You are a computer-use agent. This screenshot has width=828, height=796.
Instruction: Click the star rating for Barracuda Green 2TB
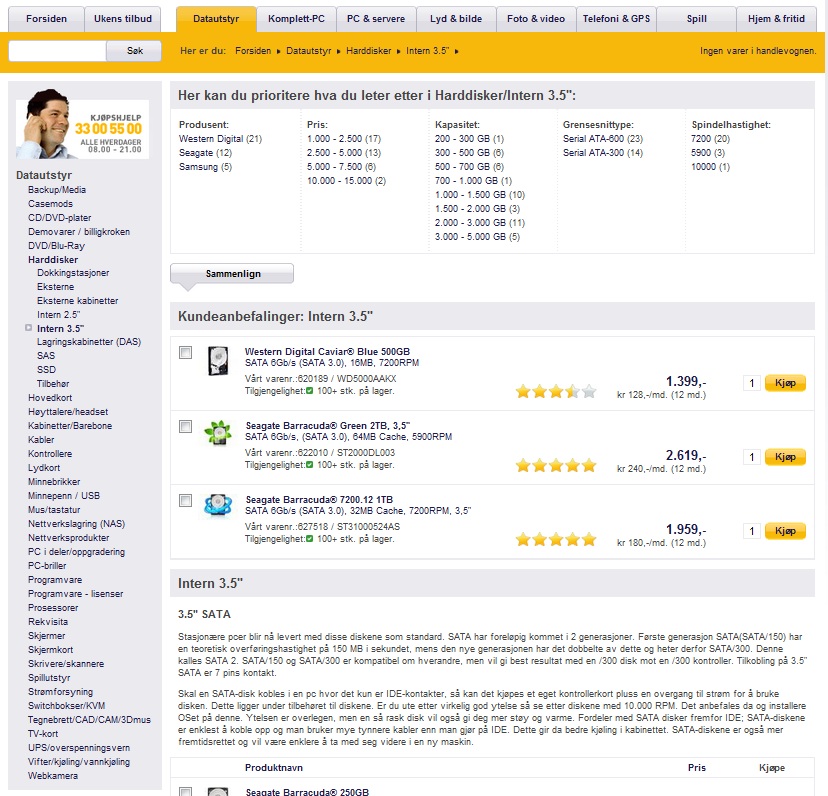pos(556,465)
